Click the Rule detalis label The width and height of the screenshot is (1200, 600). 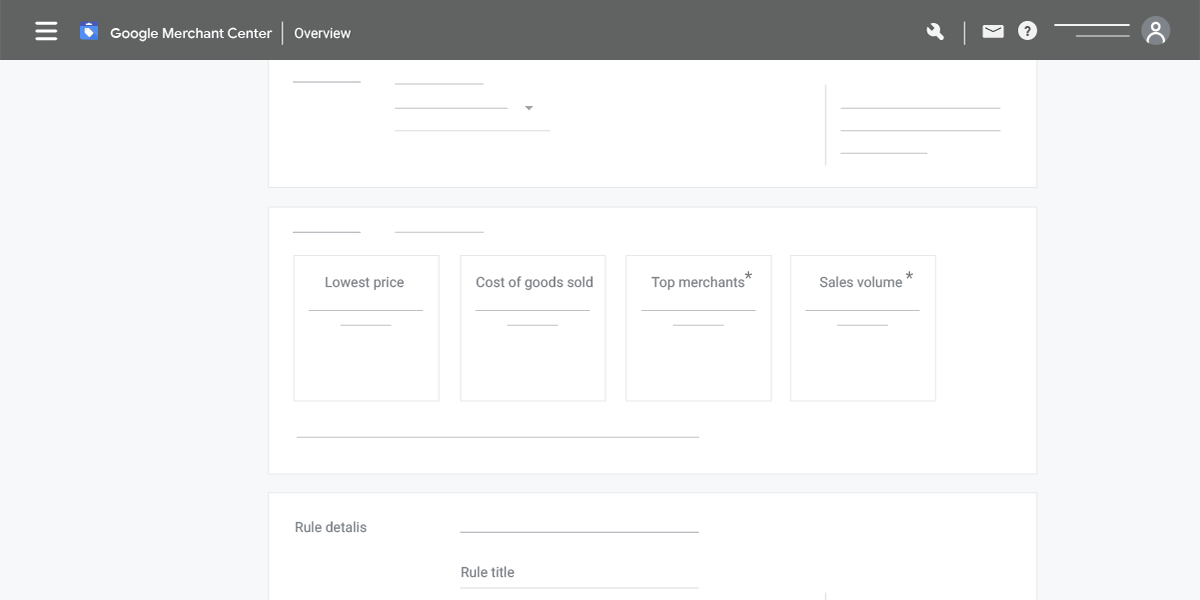tap(331, 527)
